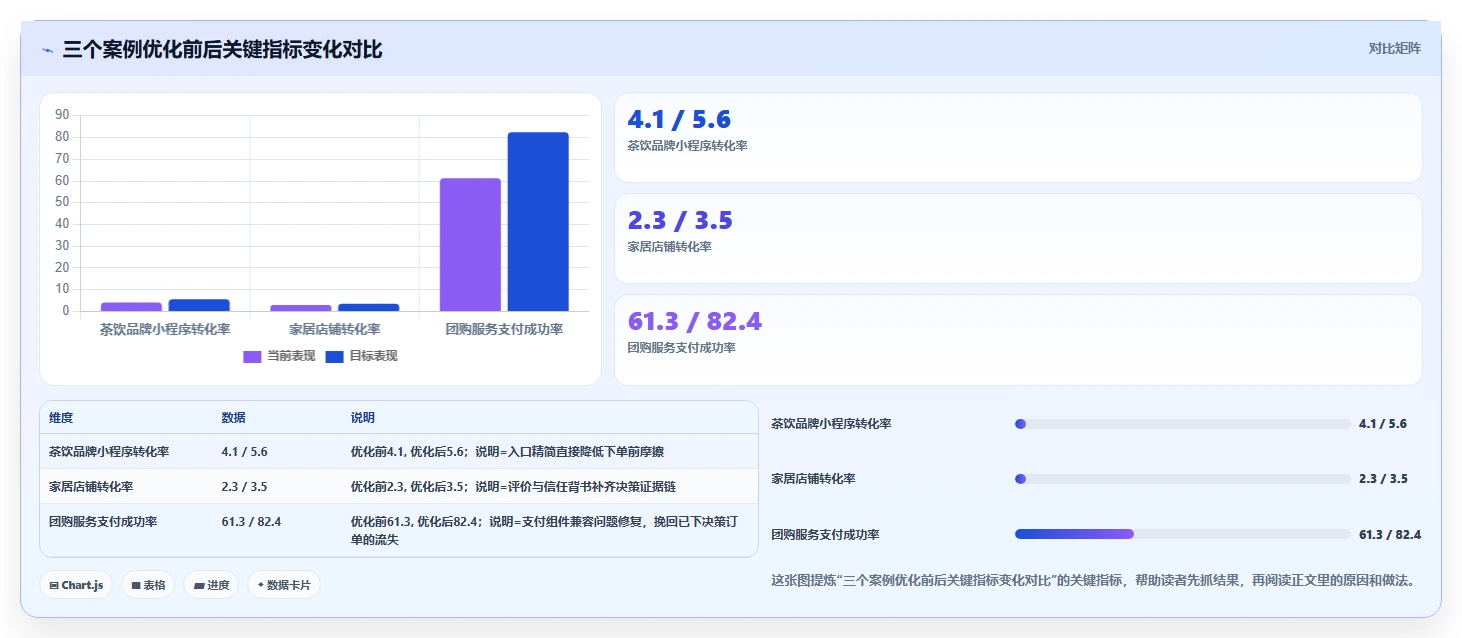Click the table cell reading 61.3 / 82.4
The image size is (1462, 638).
click(x=251, y=522)
